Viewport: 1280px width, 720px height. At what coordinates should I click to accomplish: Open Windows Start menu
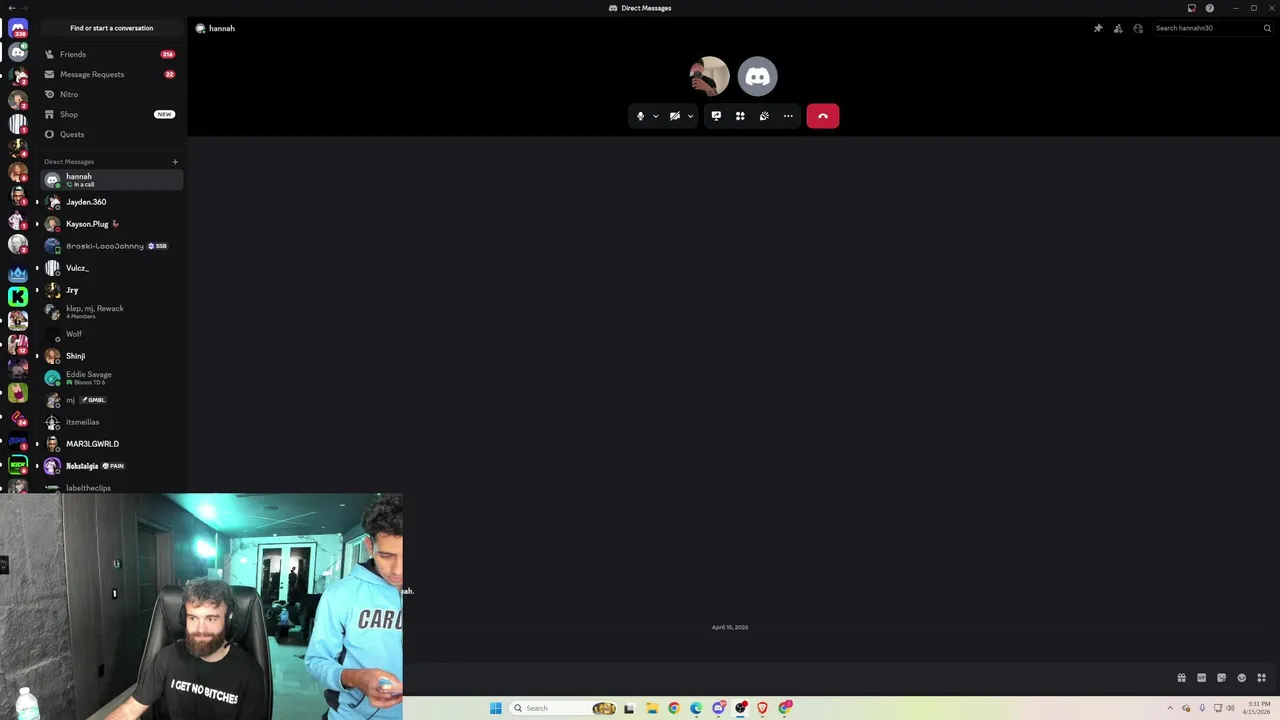[x=495, y=708]
